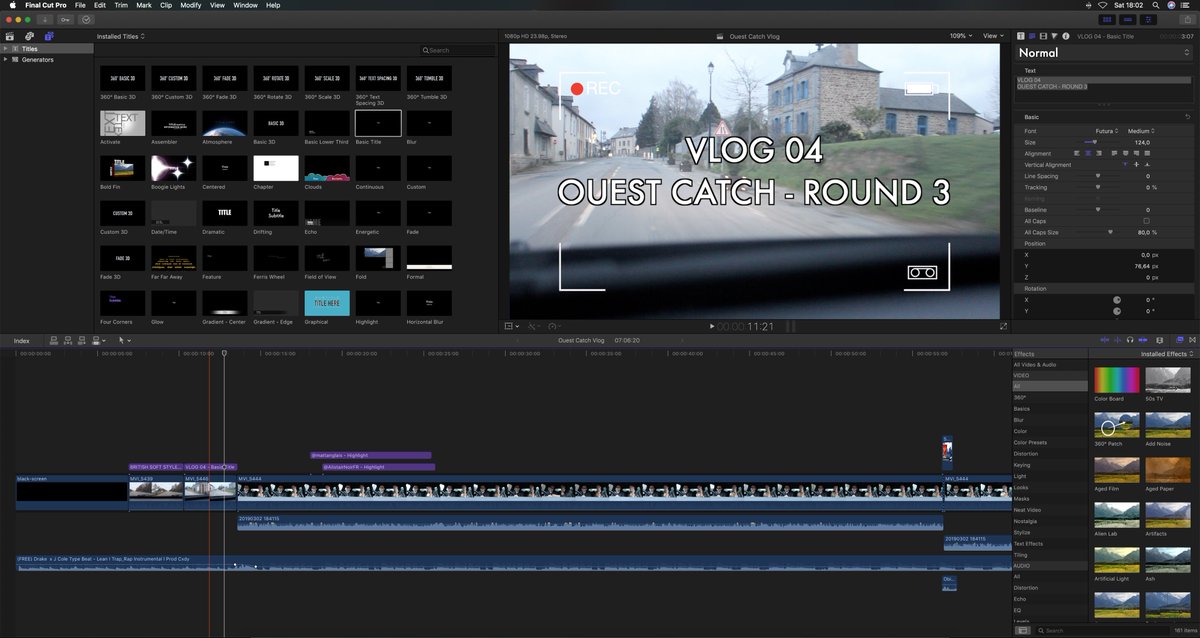Select the Stylize effects category

(x=1049, y=532)
